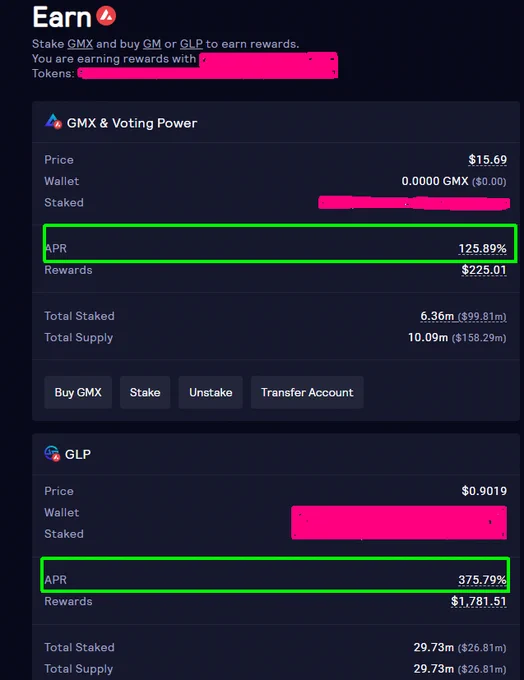Click the Avalanche logo beside Earn heading
The height and width of the screenshot is (680, 524).
(106, 16)
